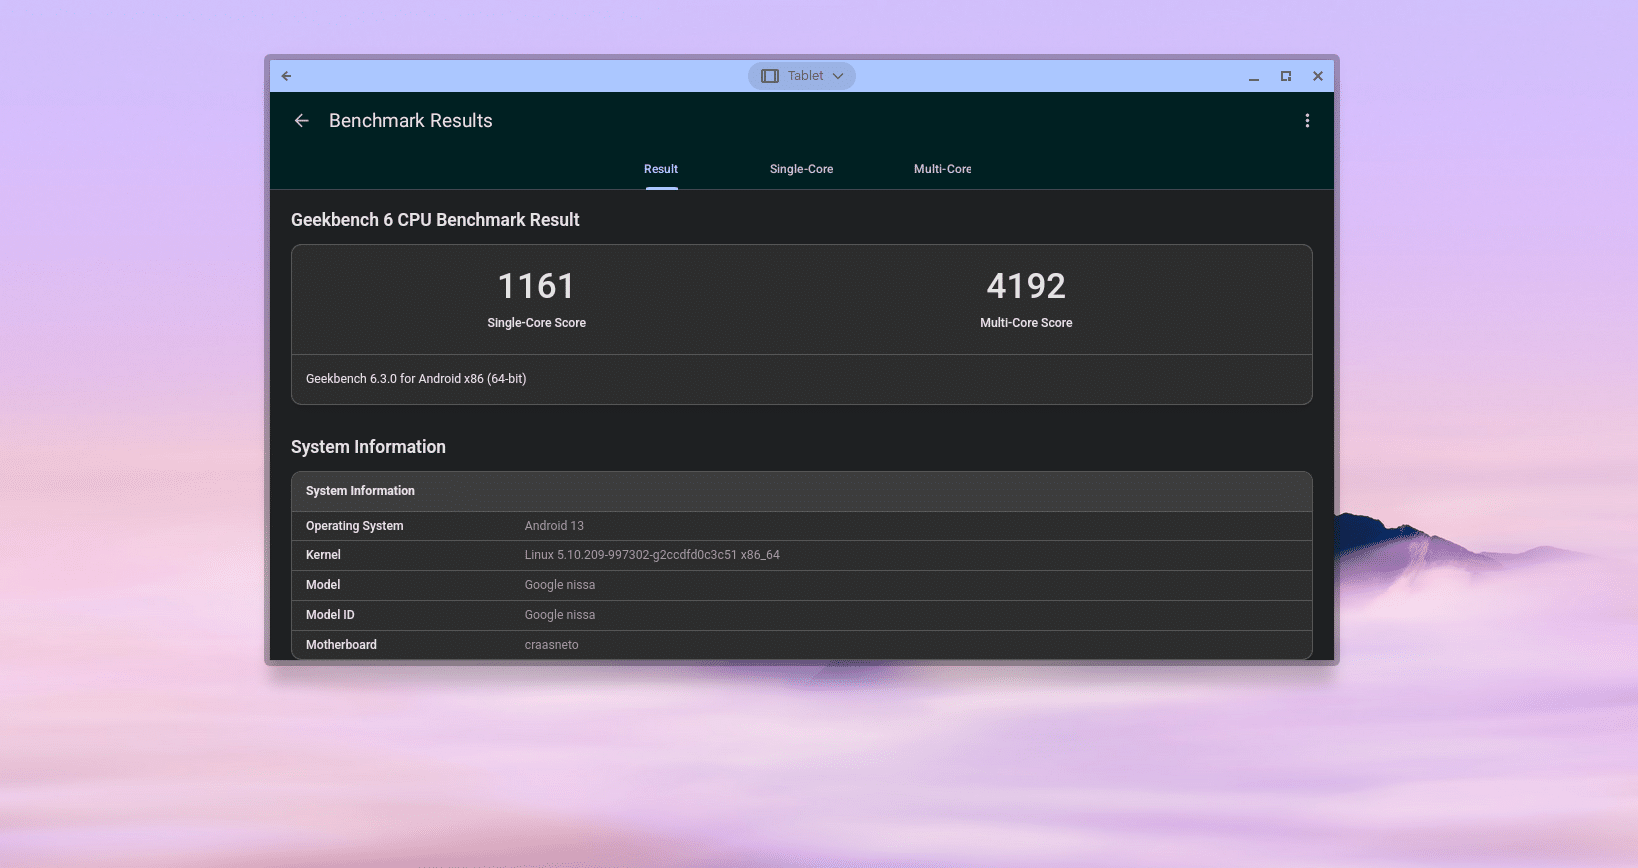The image size is (1638, 868).
Task: Click the back arrow in the window title bar
Action: 287,76
